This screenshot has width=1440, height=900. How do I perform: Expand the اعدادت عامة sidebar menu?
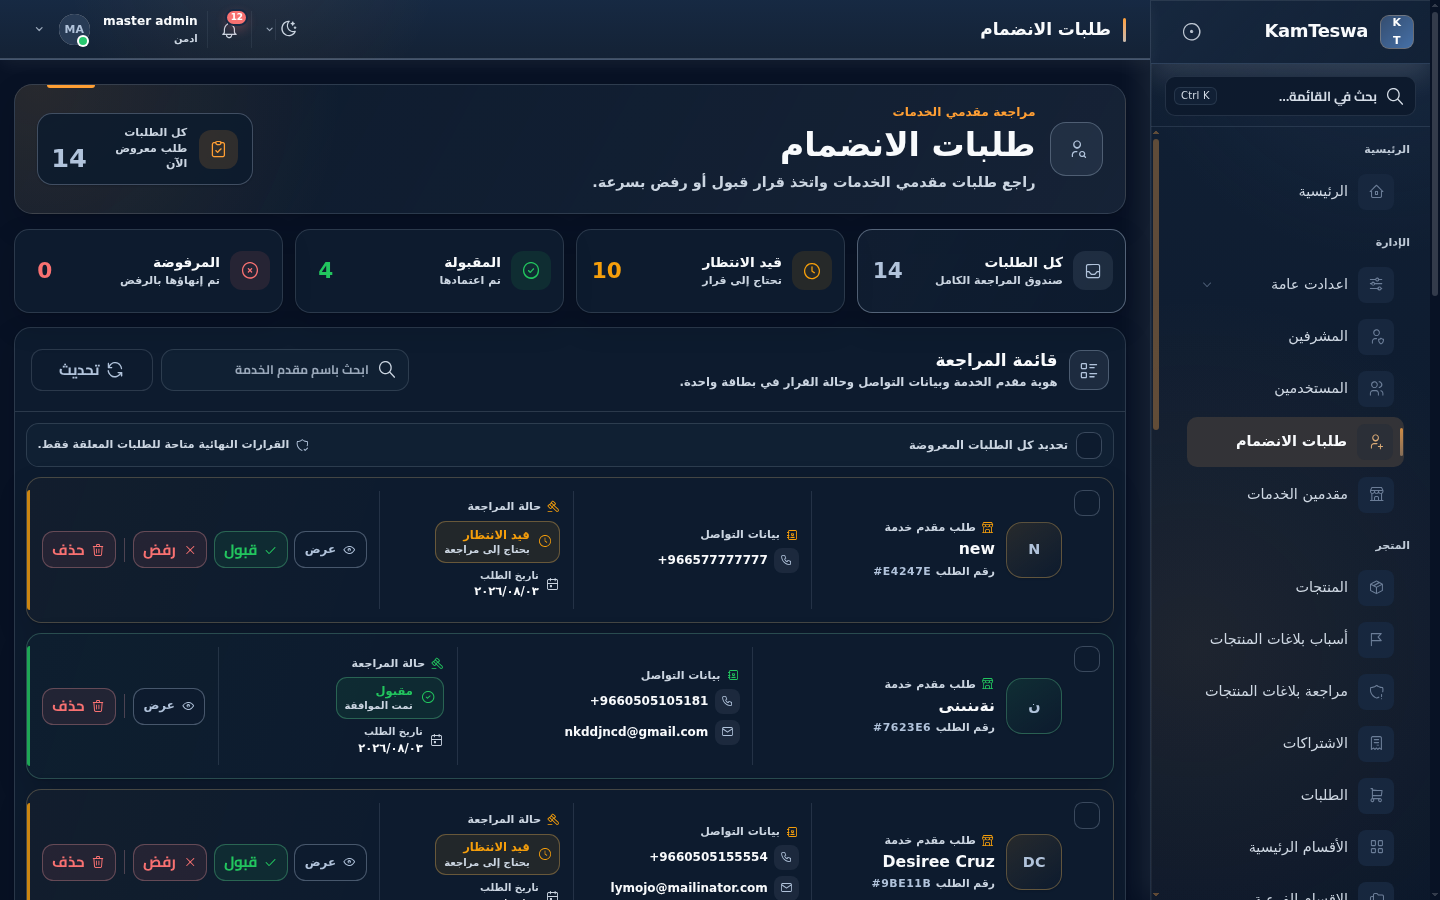pos(1295,285)
